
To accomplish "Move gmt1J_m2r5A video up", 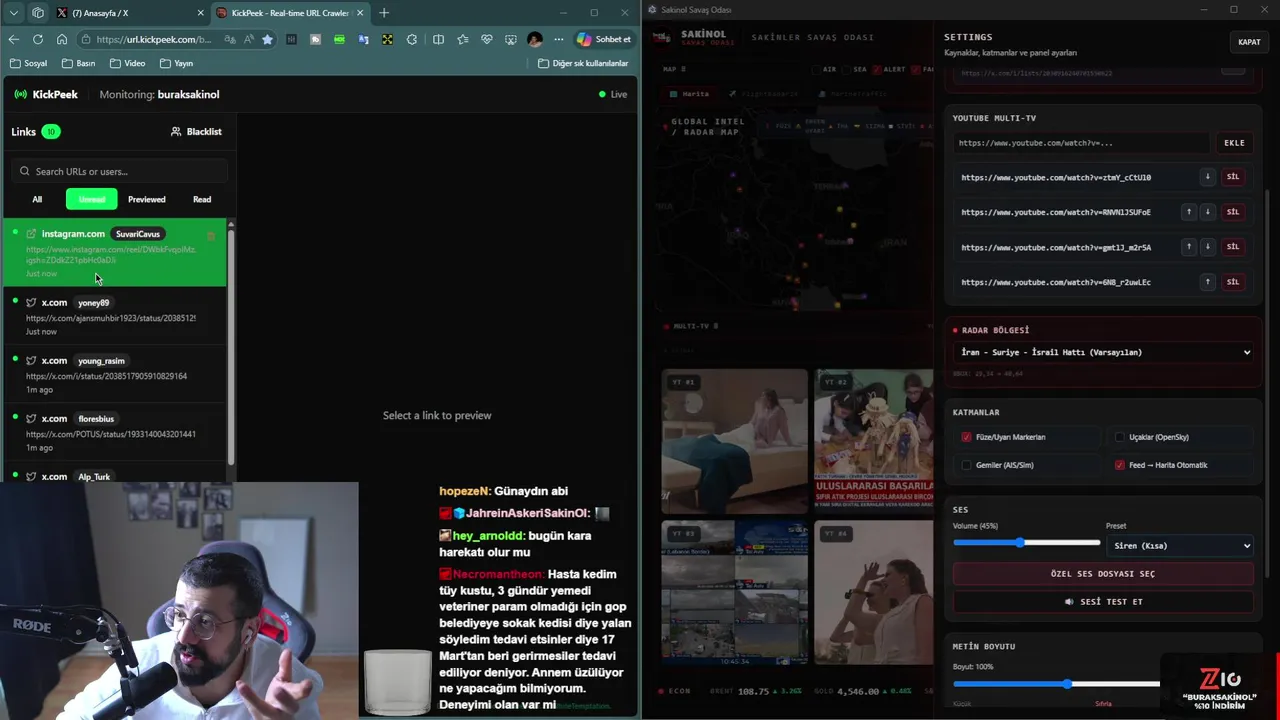I will pyautogui.click(x=1189, y=247).
